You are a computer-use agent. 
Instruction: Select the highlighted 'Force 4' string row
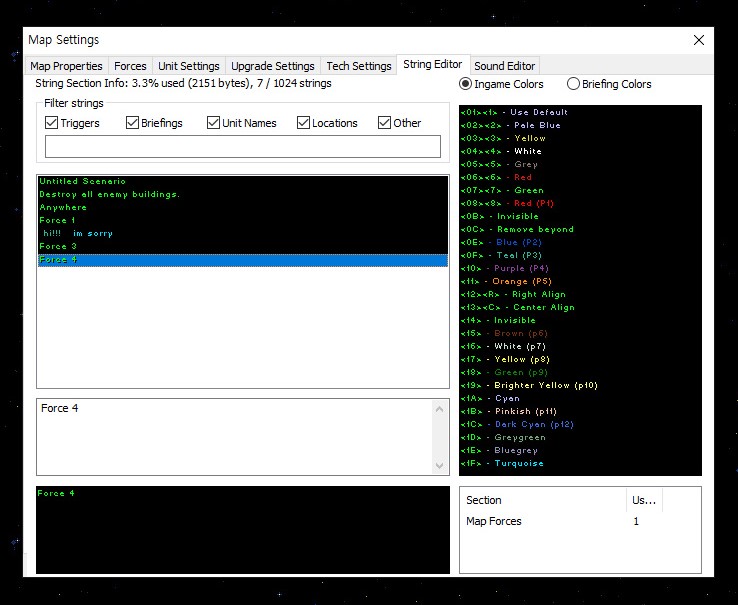click(x=243, y=260)
